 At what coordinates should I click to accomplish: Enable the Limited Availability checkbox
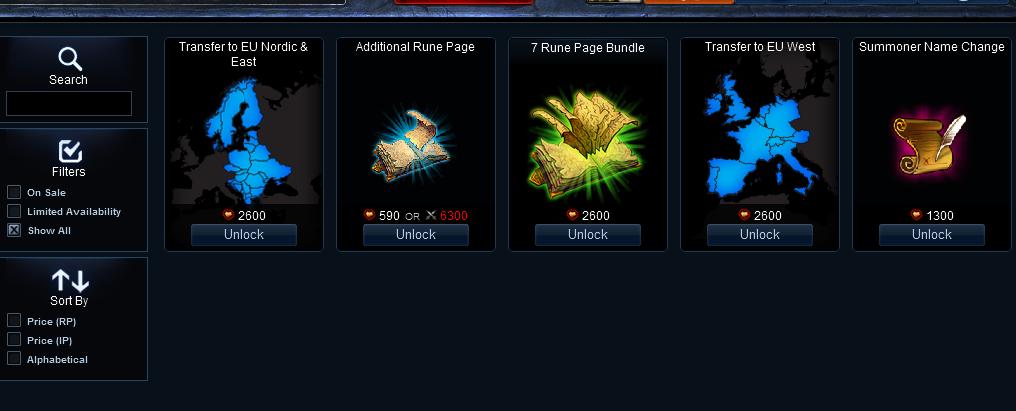(14, 211)
